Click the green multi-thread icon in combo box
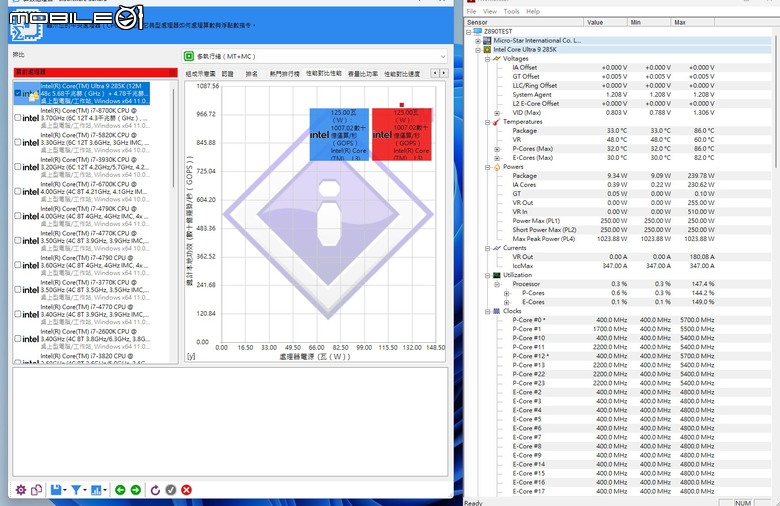Image resolution: width=780 pixels, height=506 pixels. pyautogui.click(x=189, y=56)
